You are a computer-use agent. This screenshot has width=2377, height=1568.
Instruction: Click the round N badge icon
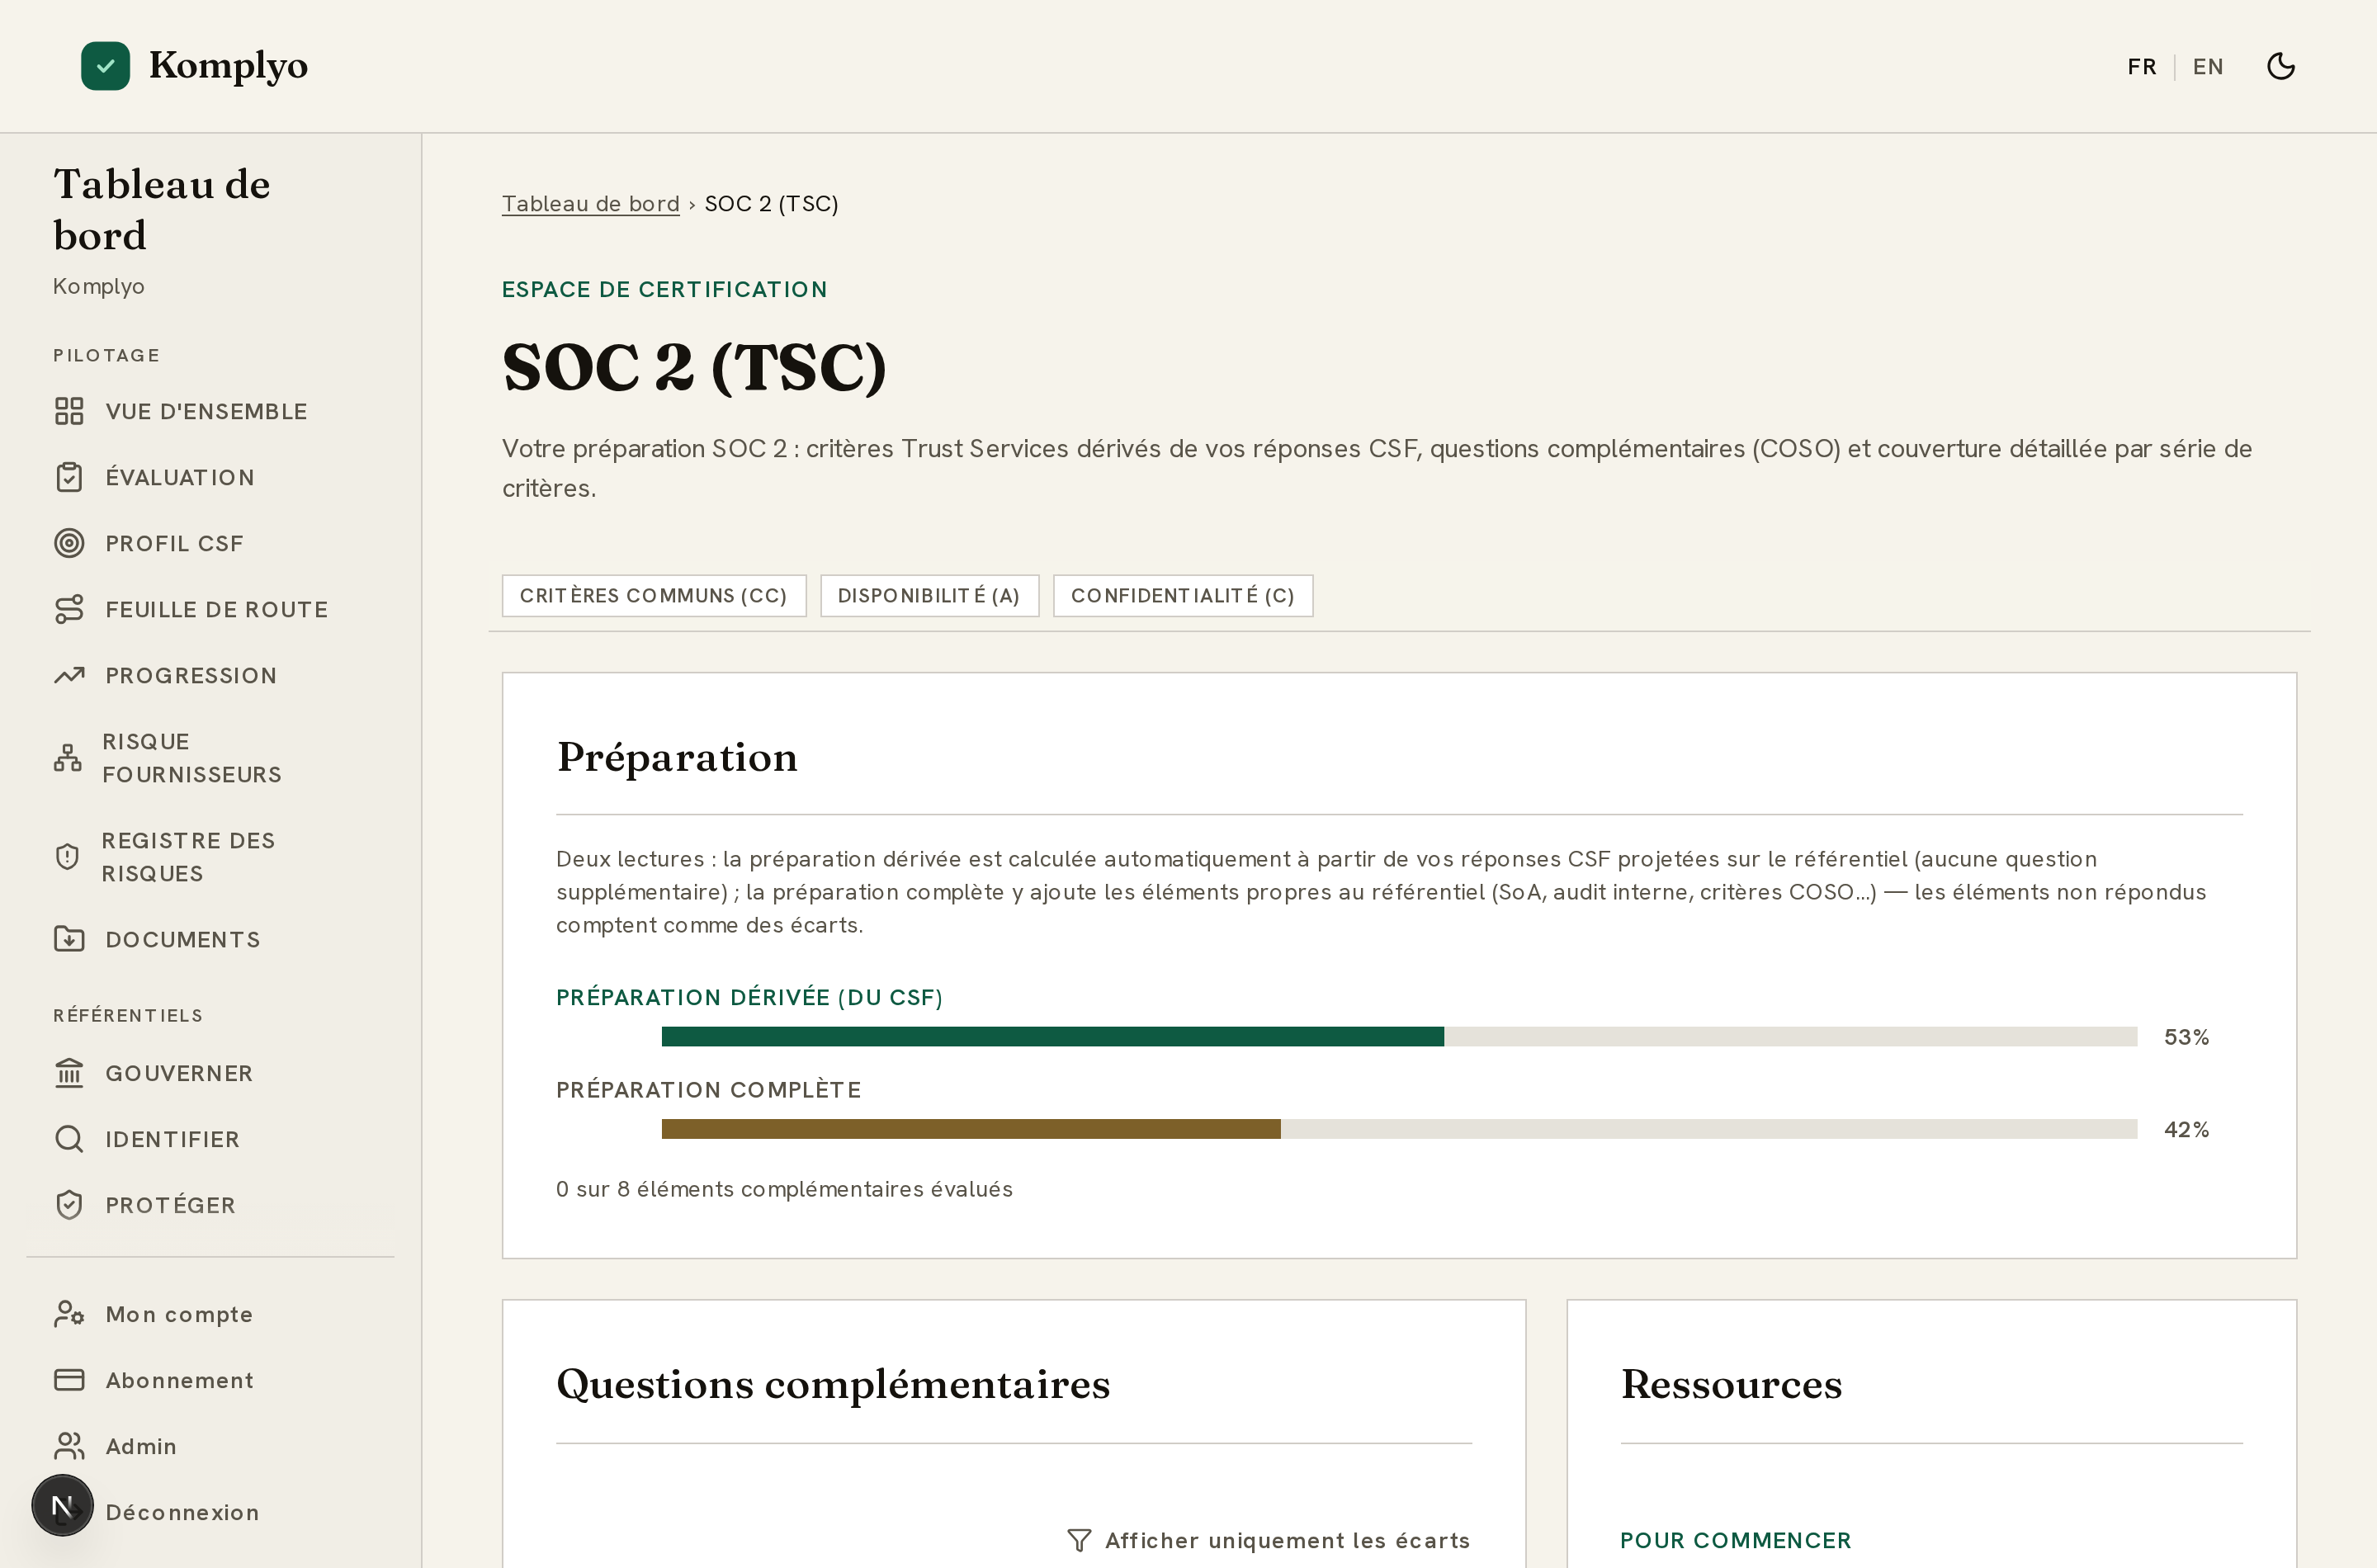(x=62, y=1505)
